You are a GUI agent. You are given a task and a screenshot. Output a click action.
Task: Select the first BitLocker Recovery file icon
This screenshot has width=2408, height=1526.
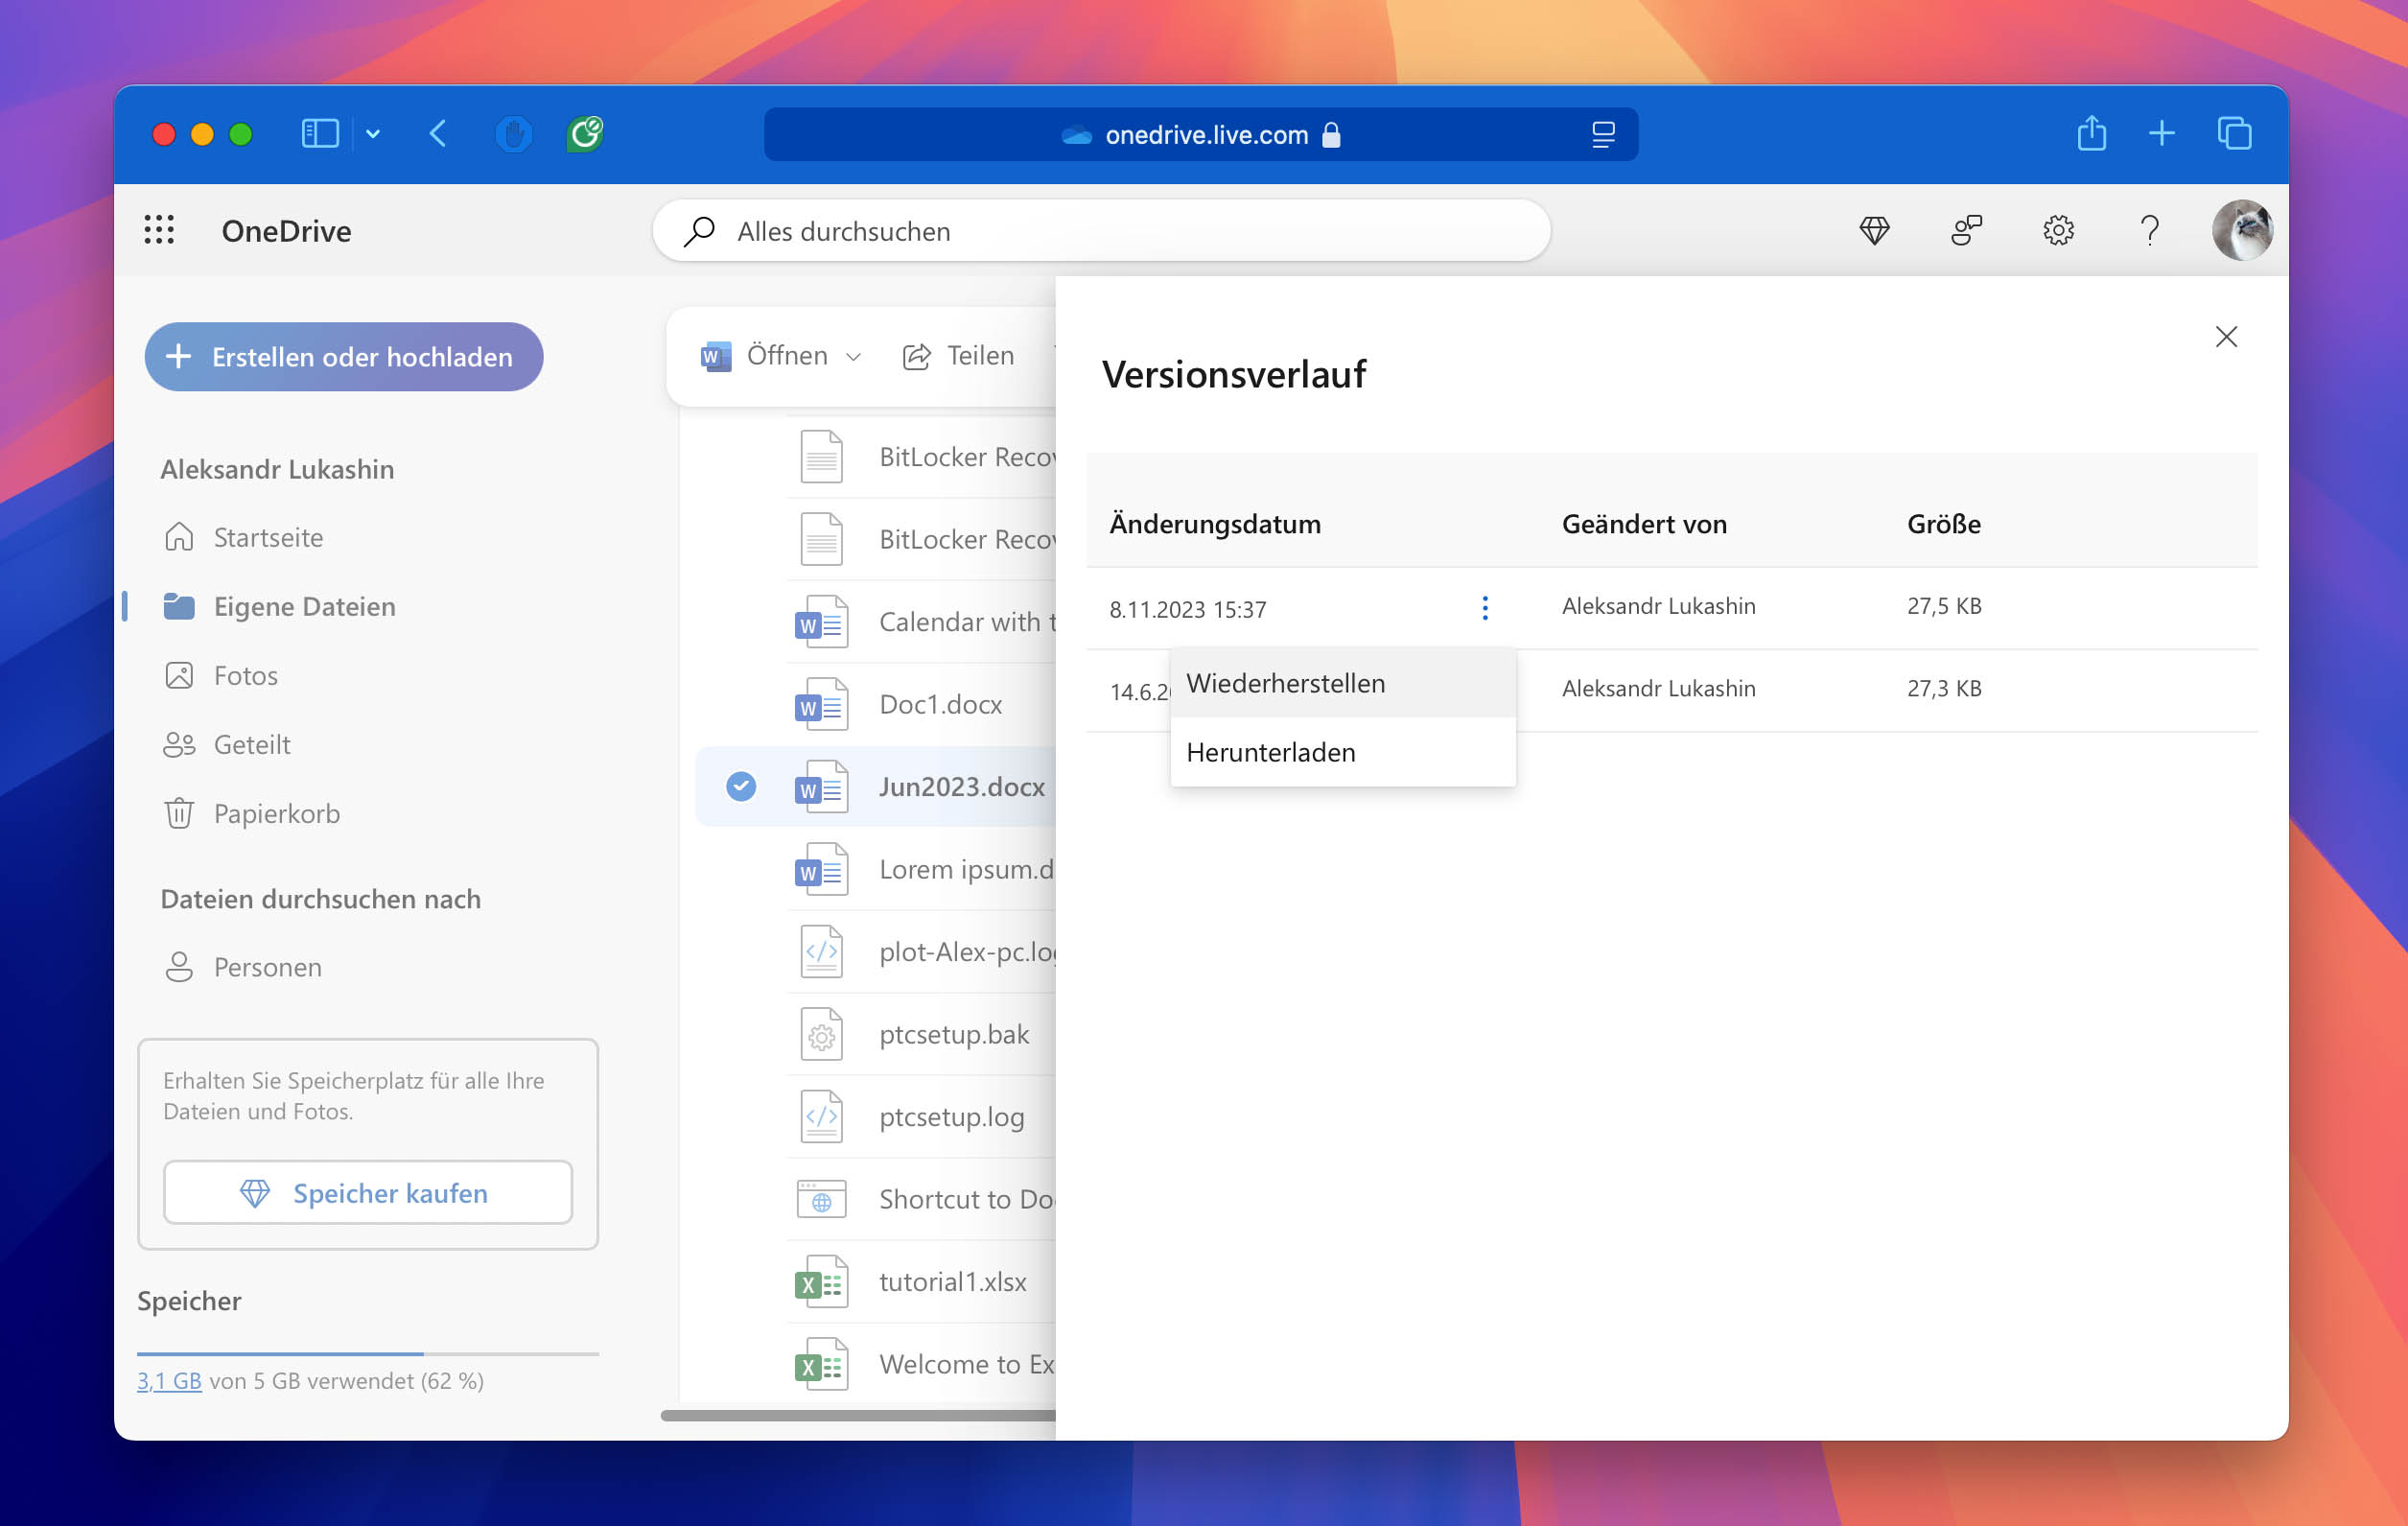click(821, 456)
